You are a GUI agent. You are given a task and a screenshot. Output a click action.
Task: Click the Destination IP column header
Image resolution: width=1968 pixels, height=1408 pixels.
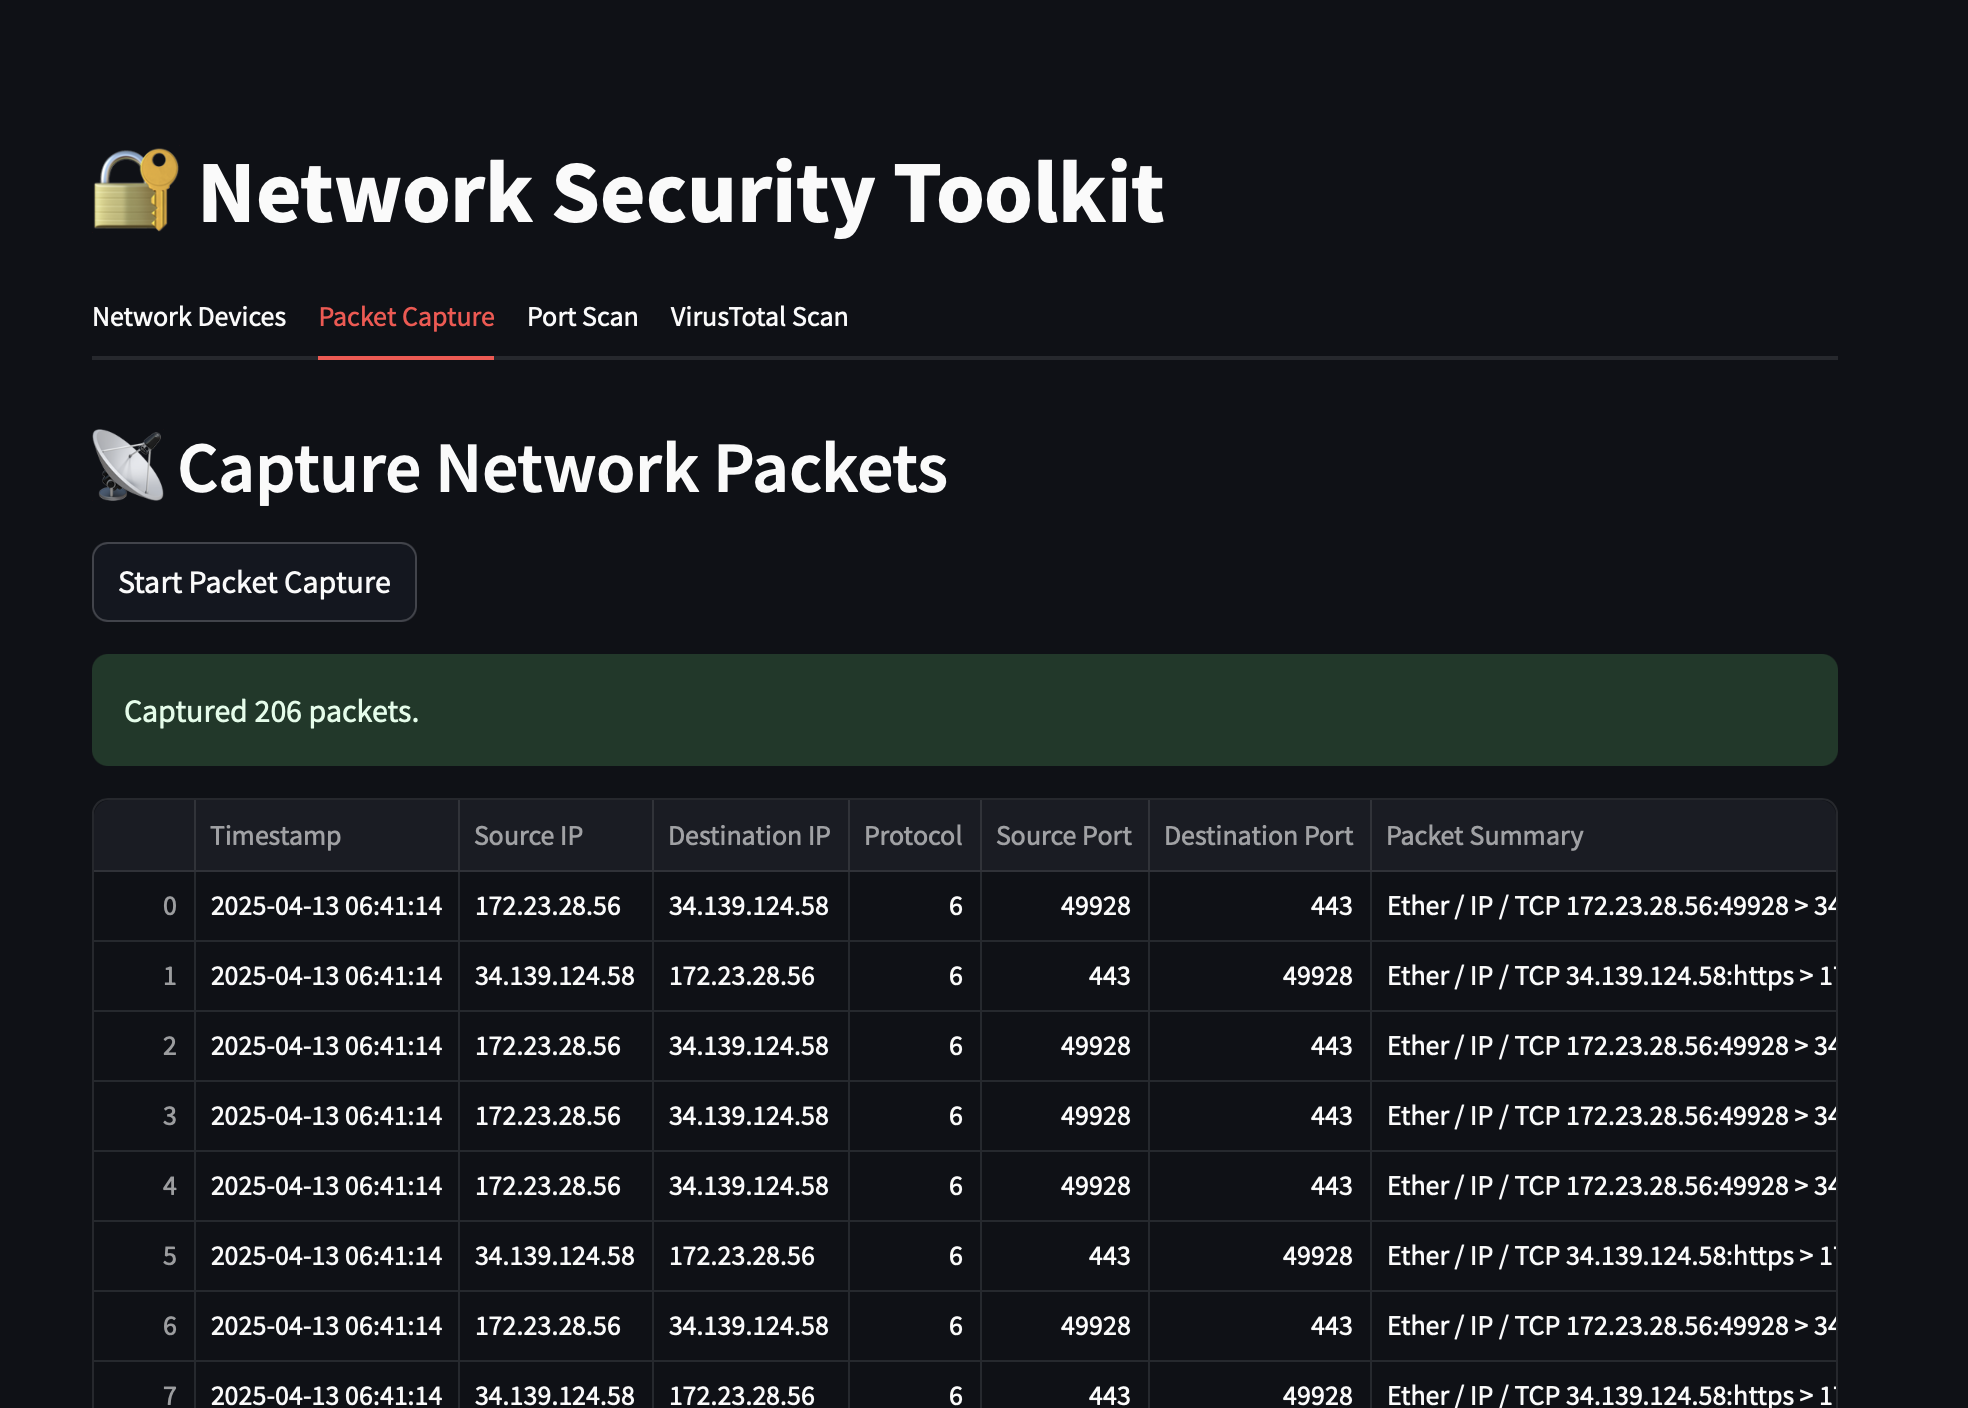tap(749, 836)
